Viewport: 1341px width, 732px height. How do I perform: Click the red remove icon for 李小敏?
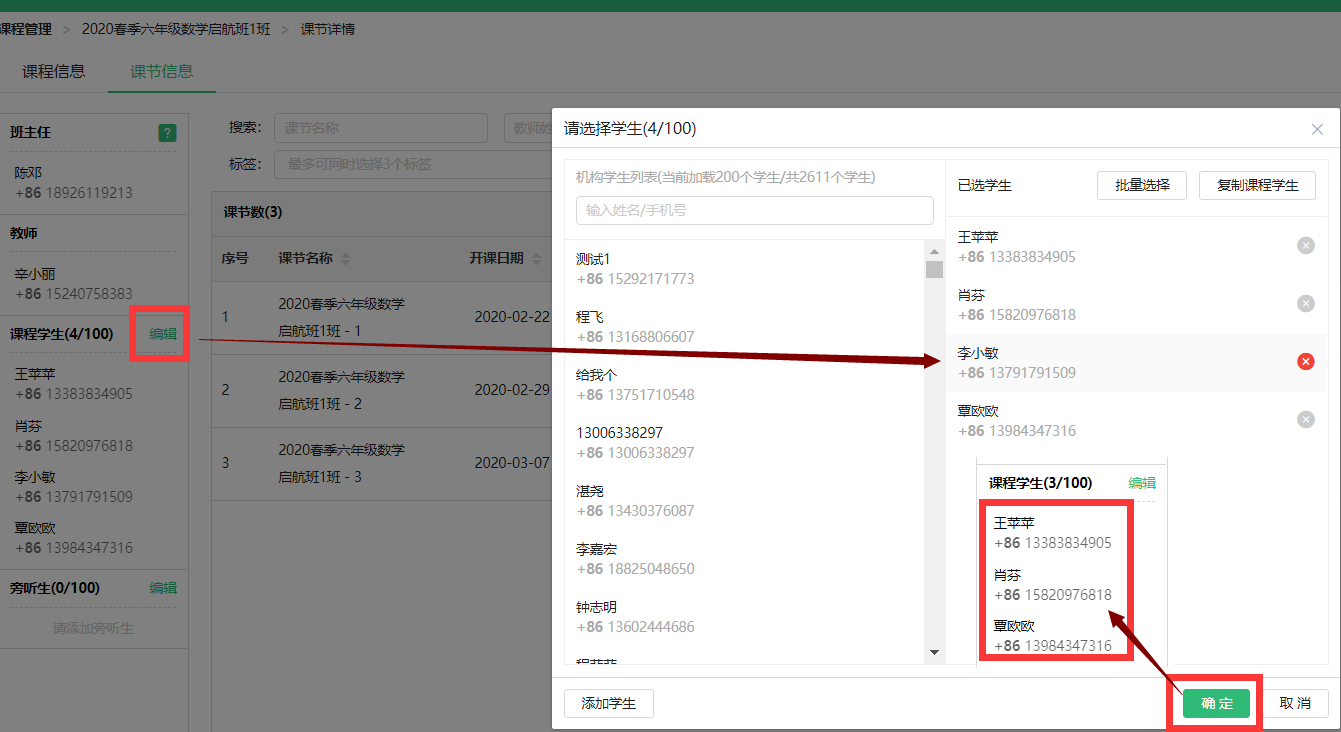click(1305, 362)
